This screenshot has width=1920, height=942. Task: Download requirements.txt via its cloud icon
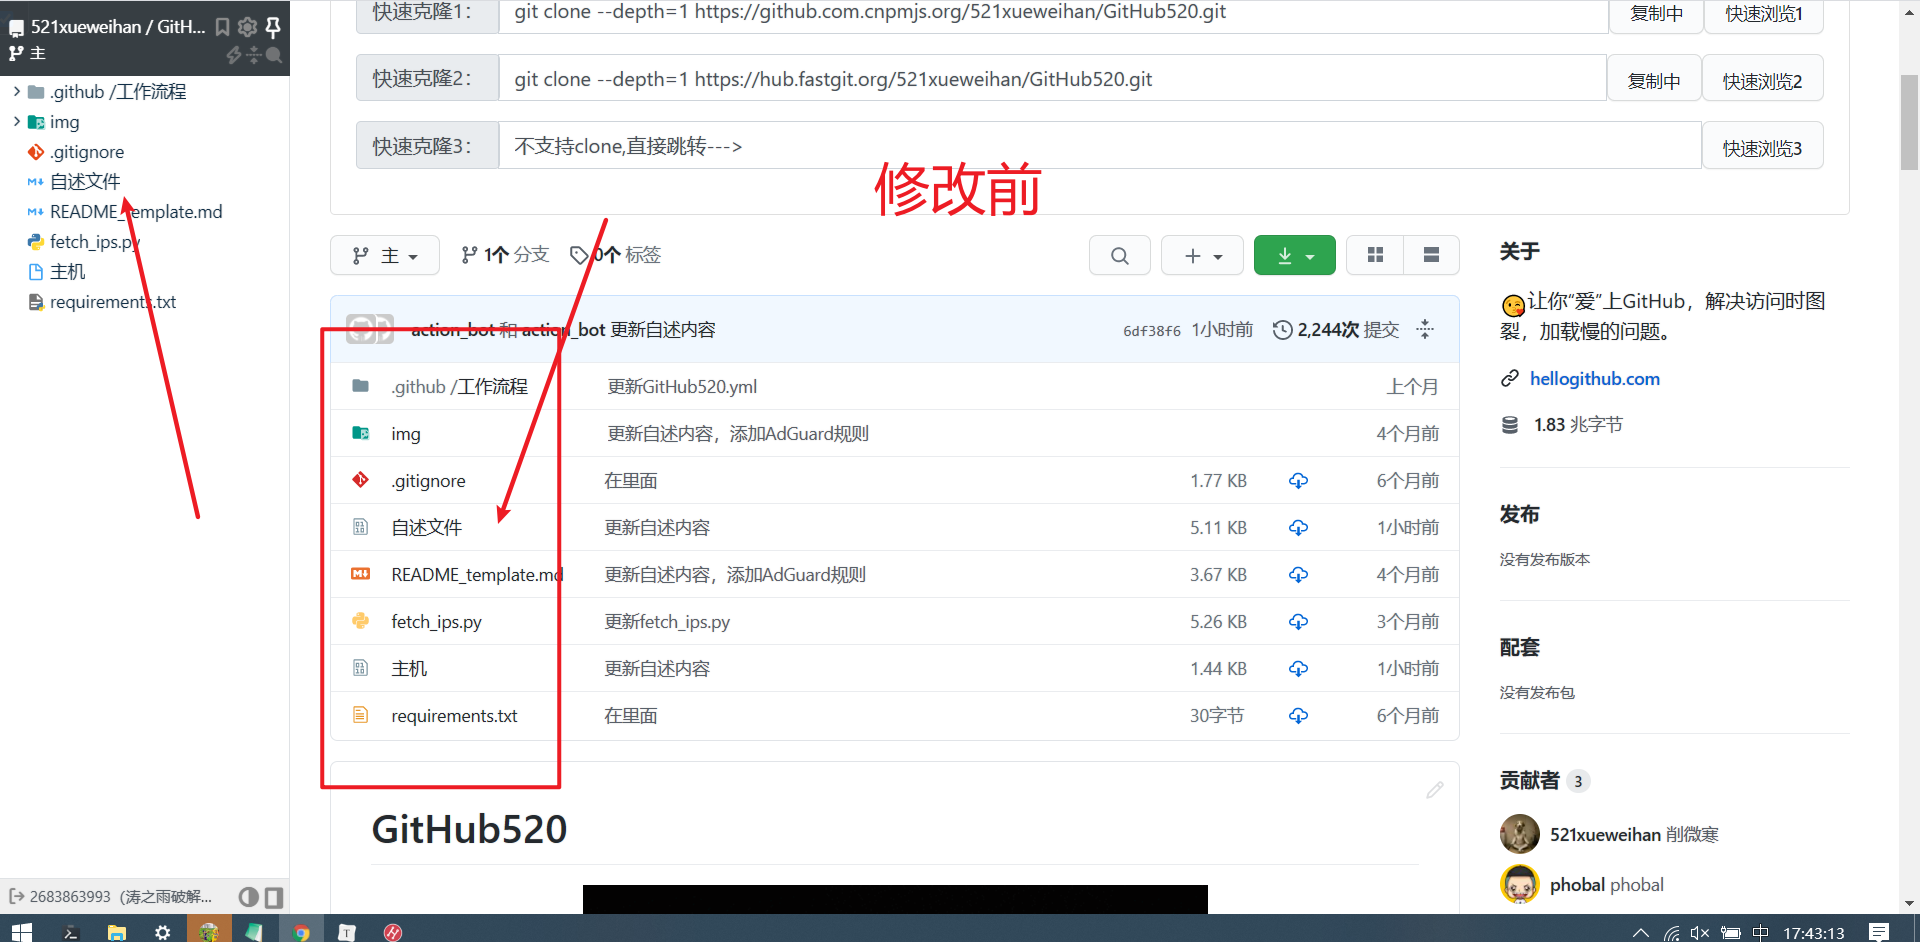[1298, 716]
